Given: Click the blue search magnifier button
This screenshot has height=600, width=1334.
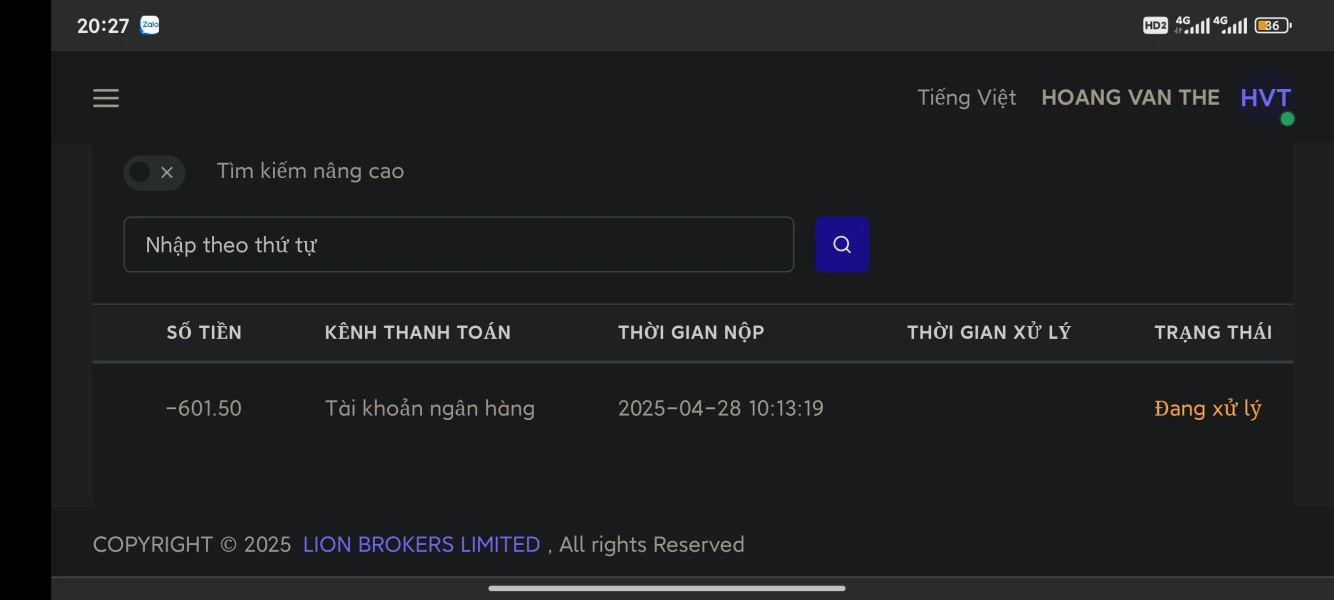Looking at the screenshot, I should coord(842,245).
